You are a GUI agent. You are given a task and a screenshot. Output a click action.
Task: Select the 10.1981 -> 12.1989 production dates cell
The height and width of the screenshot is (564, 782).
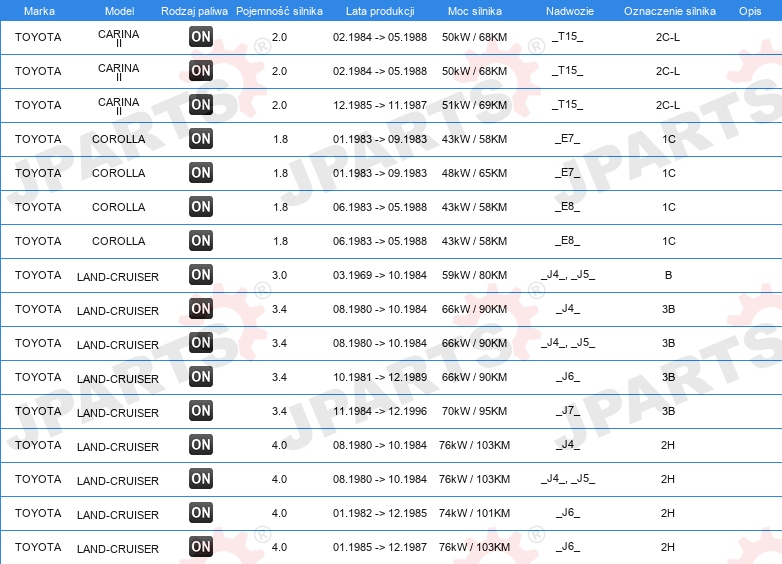pyautogui.click(x=380, y=377)
